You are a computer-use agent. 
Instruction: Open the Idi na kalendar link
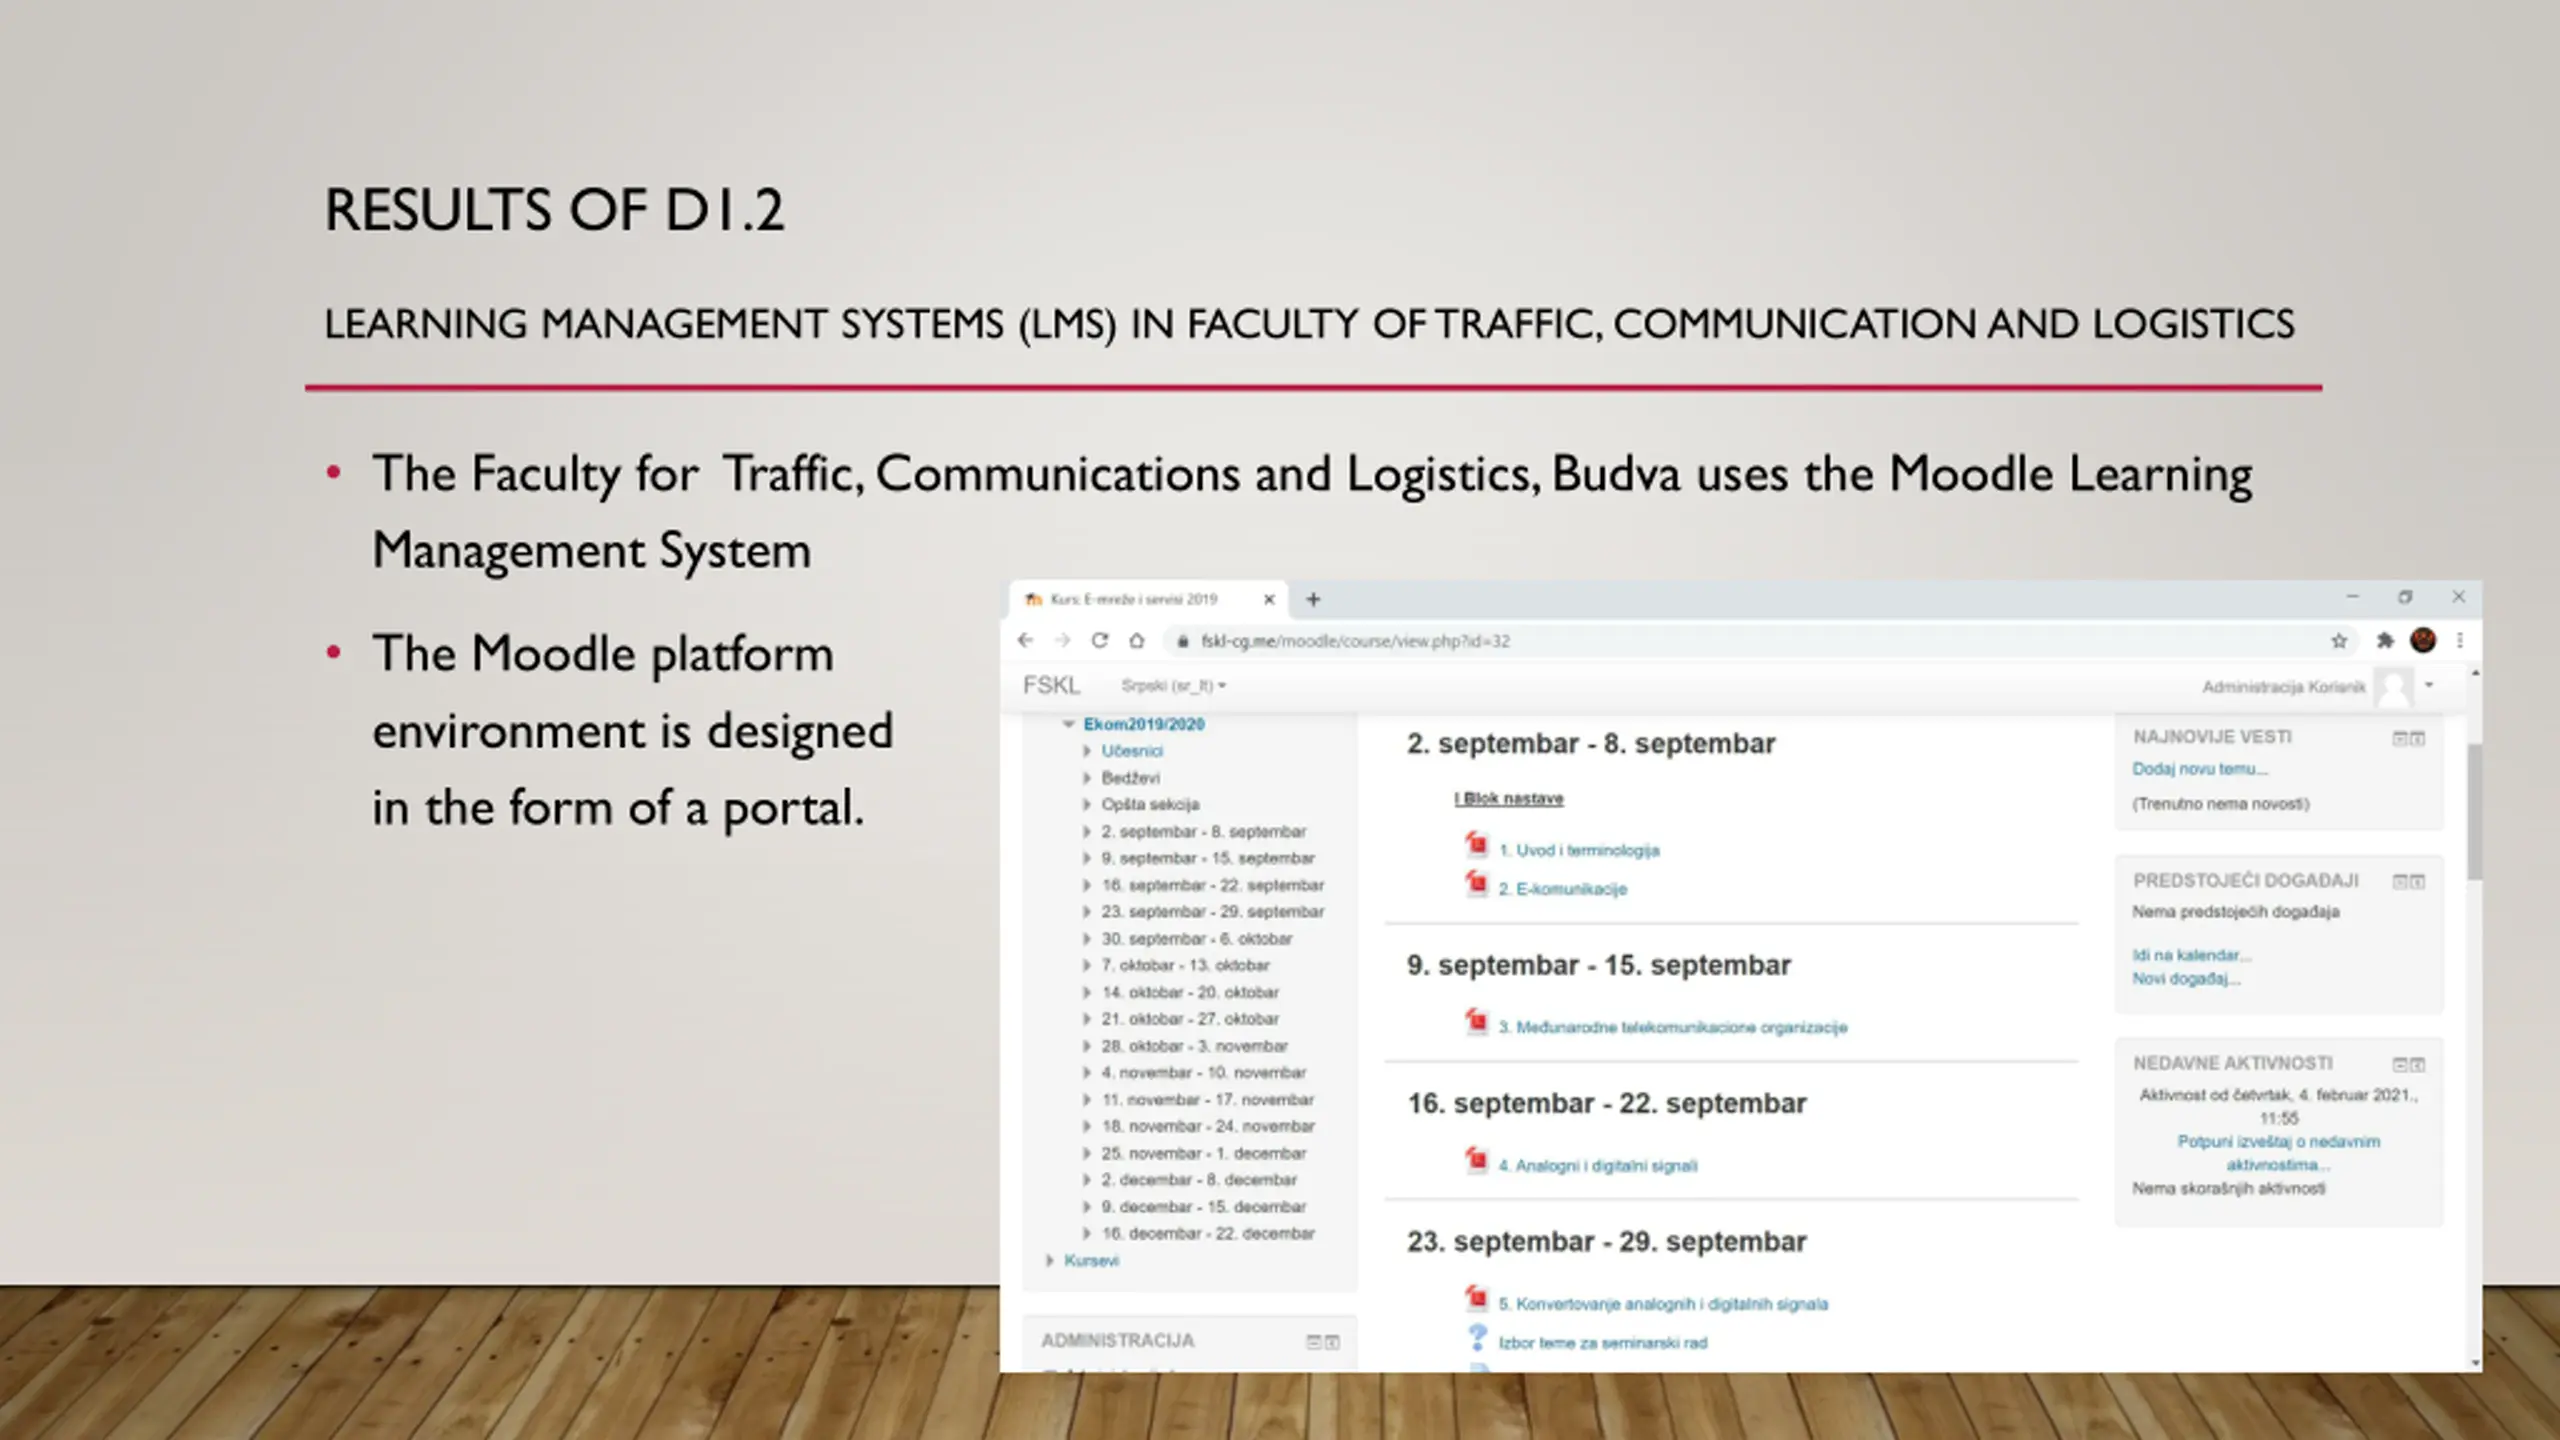click(2191, 955)
